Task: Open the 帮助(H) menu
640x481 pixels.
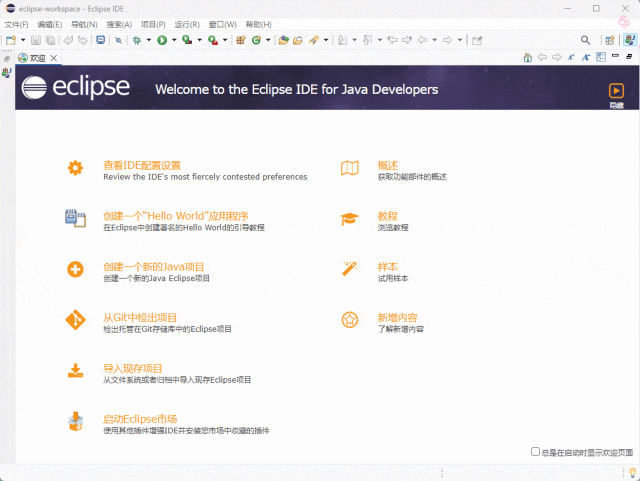Action: (258, 24)
